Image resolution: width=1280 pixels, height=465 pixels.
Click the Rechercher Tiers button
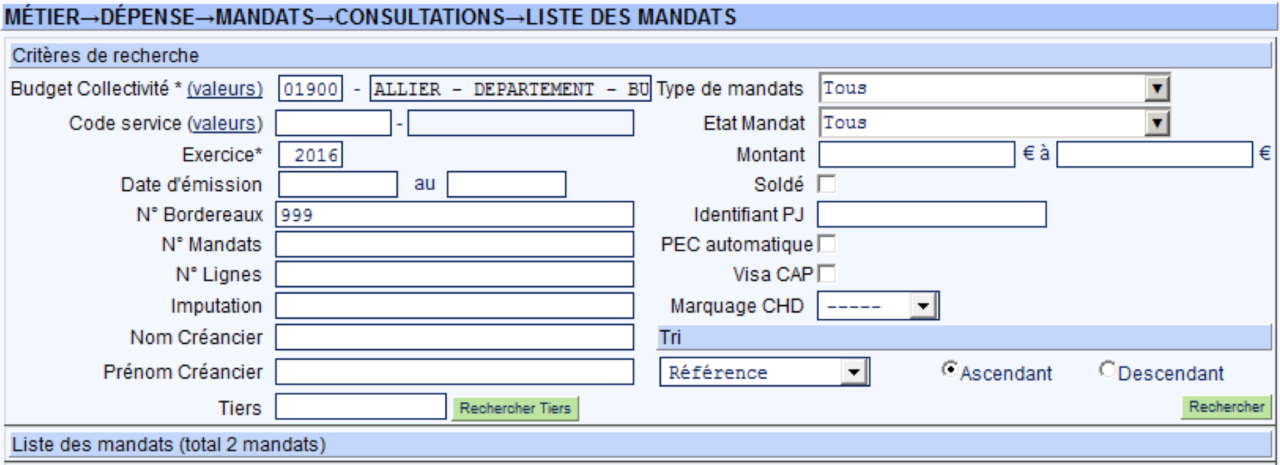[516, 407]
